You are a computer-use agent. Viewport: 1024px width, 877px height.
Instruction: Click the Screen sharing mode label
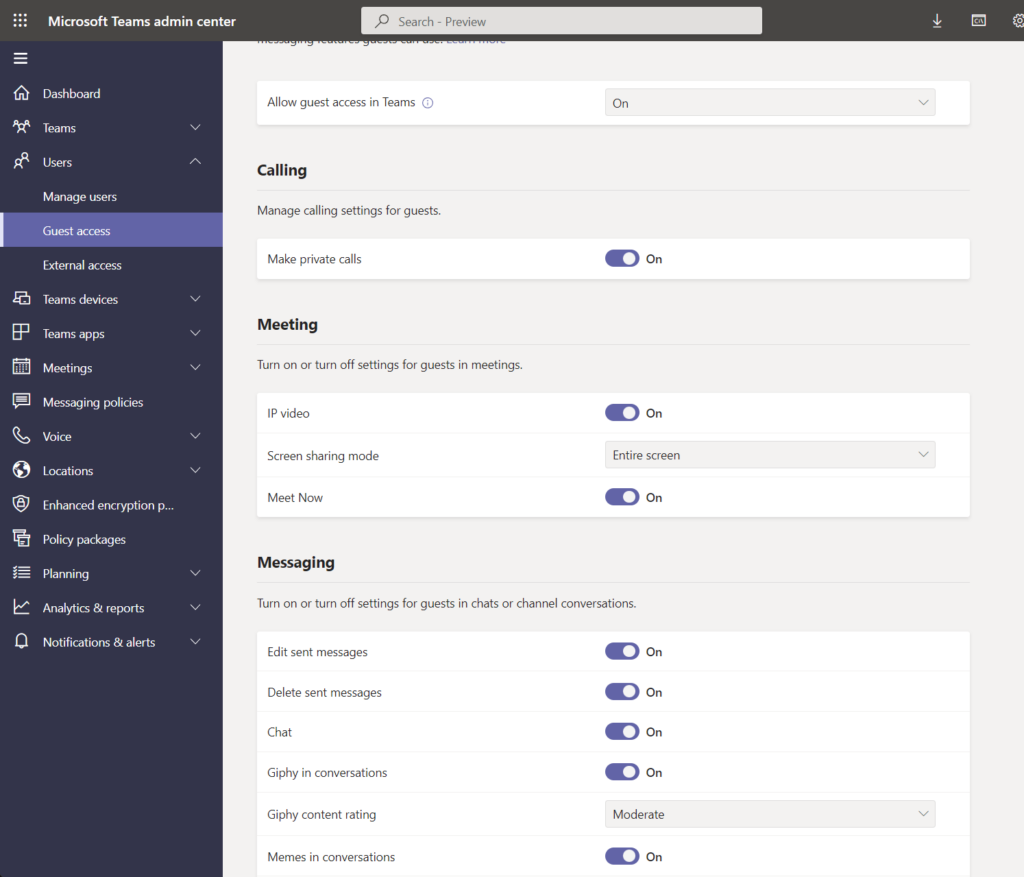pos(323,455)
